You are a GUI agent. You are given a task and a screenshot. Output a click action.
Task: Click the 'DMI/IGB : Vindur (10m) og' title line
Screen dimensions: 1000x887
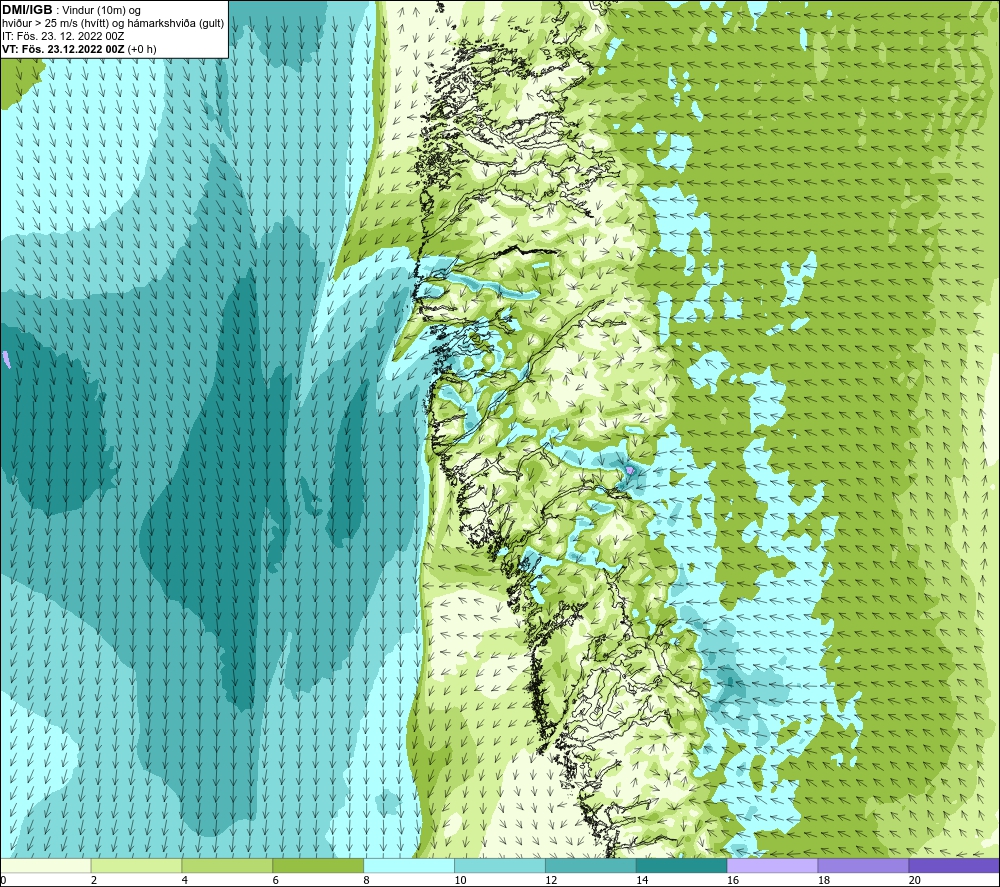tap(71, 10)
